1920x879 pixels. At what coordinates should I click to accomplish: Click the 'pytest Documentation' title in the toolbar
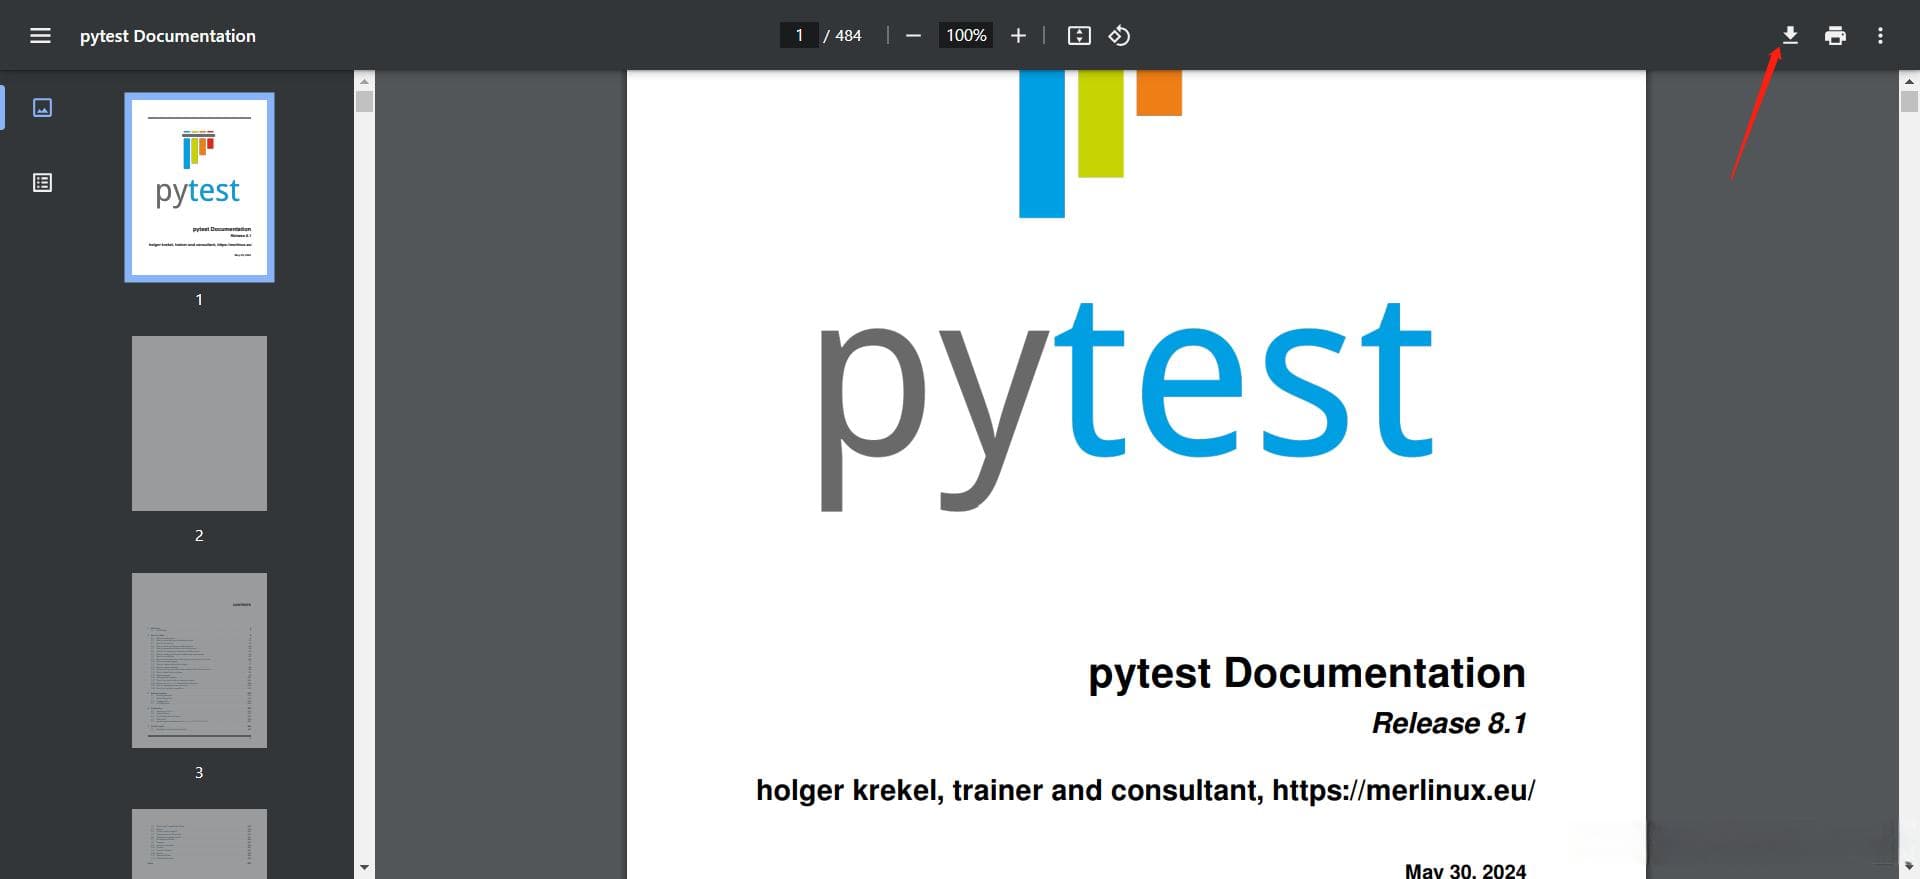(x=168, y=36)
